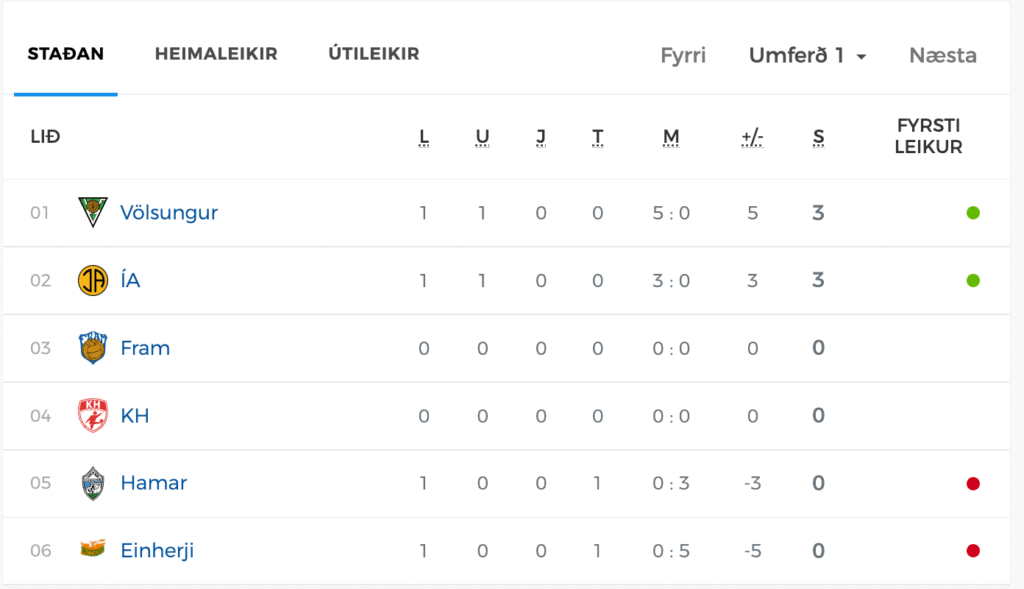Click the ÍA yellow club logo
Viewport: 1024px width, 589px height.
point(93,280)
